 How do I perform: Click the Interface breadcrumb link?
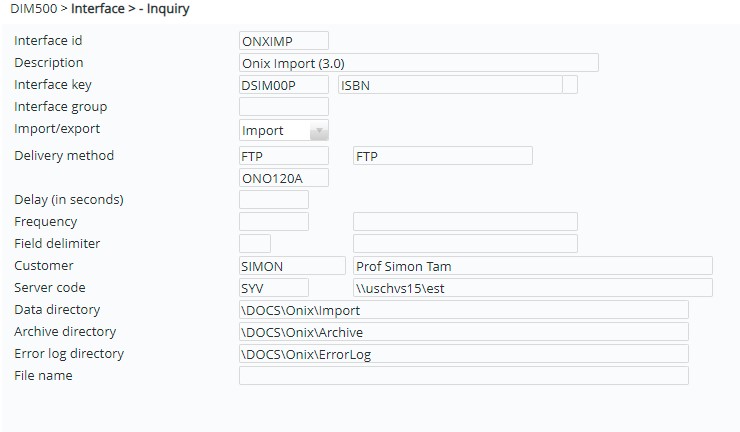click(98, 8)
